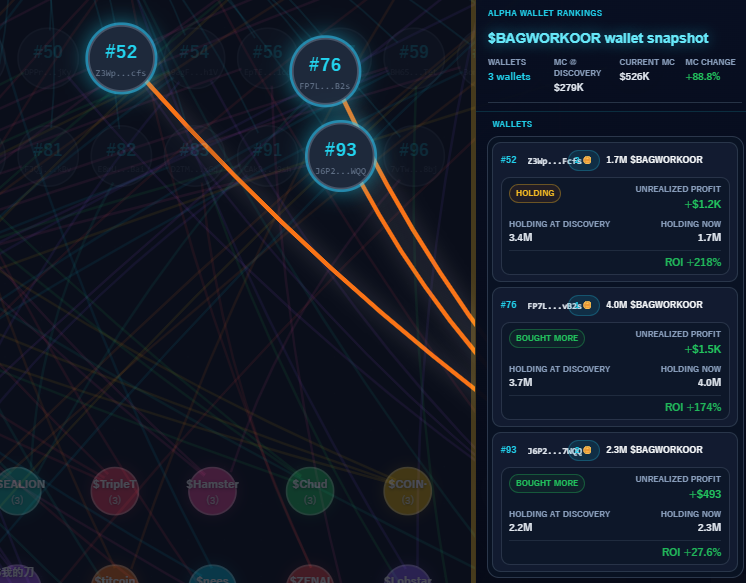This screenshot has height=583, width=746.
Task: Click the '4.0M $BAGWORKOOR' holding text
Action: pyautogui.click(x=654, y=305)
